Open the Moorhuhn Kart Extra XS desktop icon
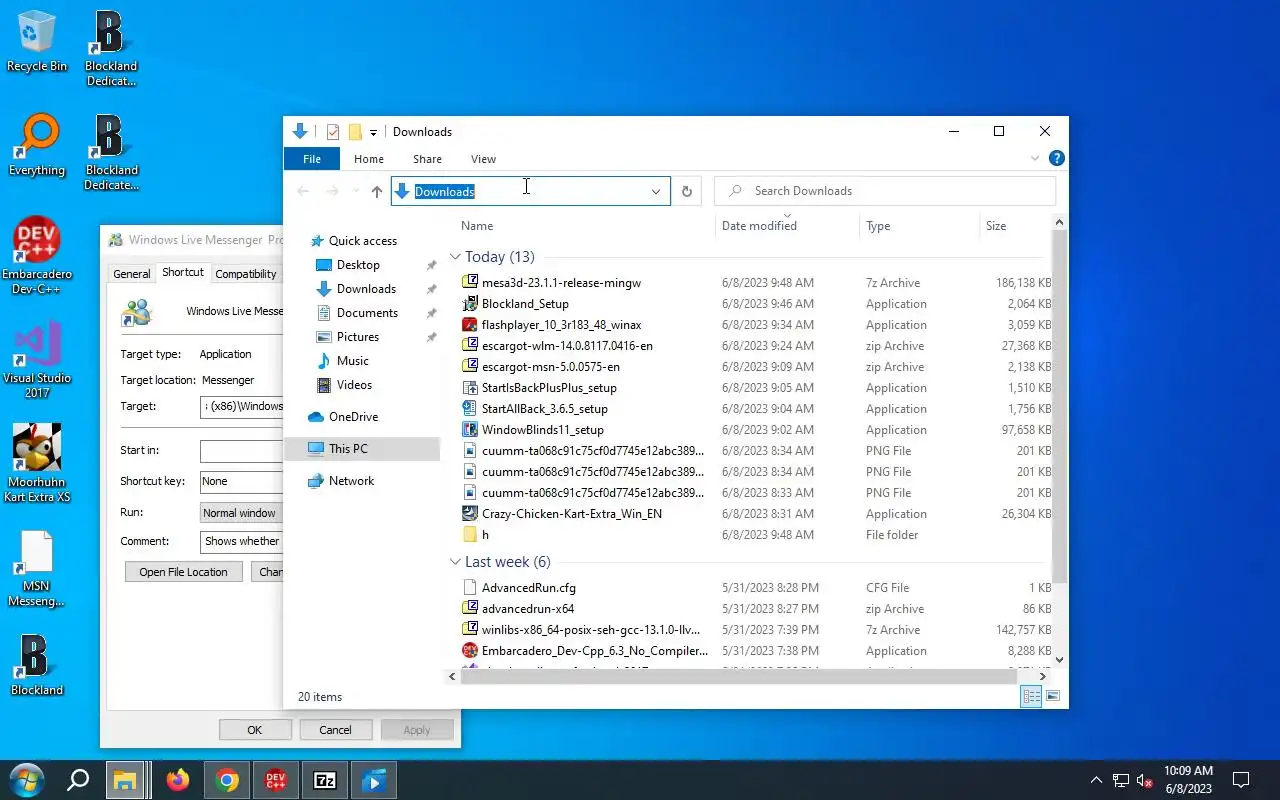This screenshot has width=1280, height=800. 37,464
